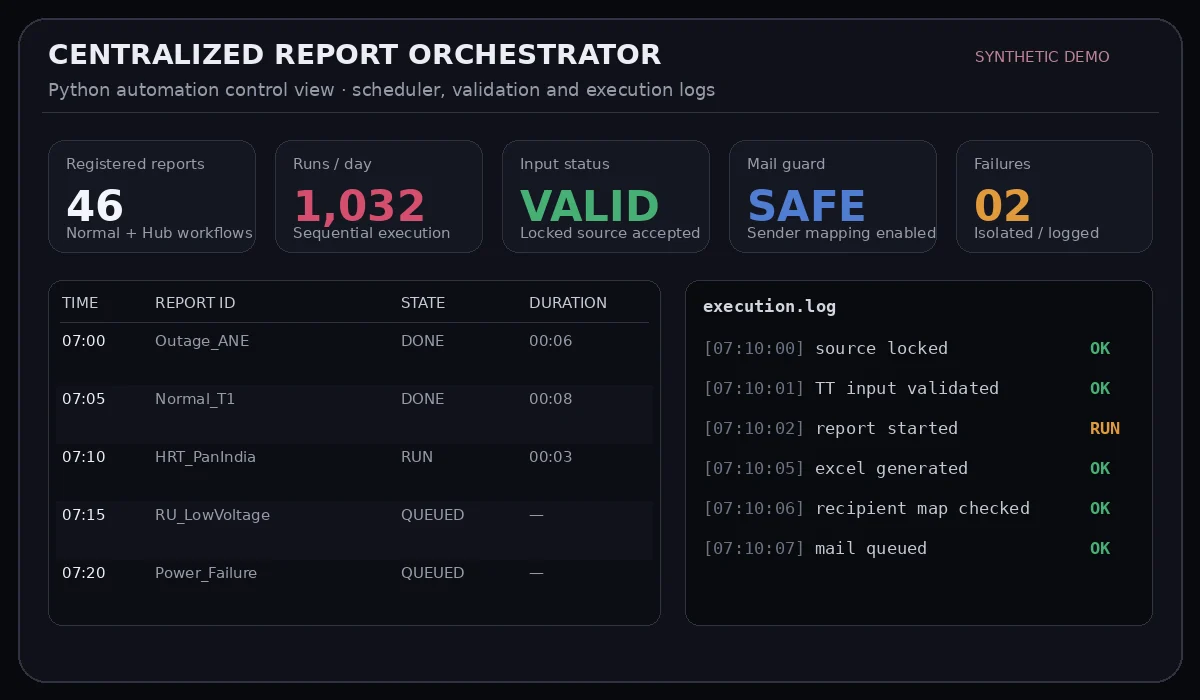
Task: Click the 07:20 time cell
Action: point(84,573)
